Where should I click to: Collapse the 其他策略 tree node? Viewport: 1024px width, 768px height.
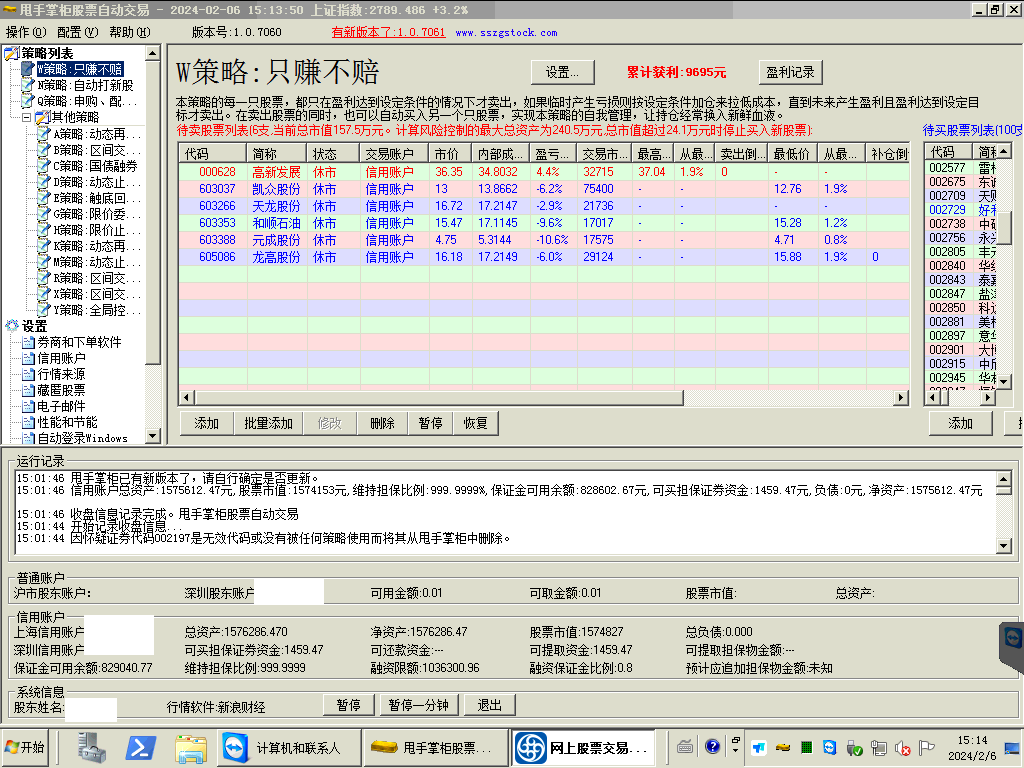[27, 117]
